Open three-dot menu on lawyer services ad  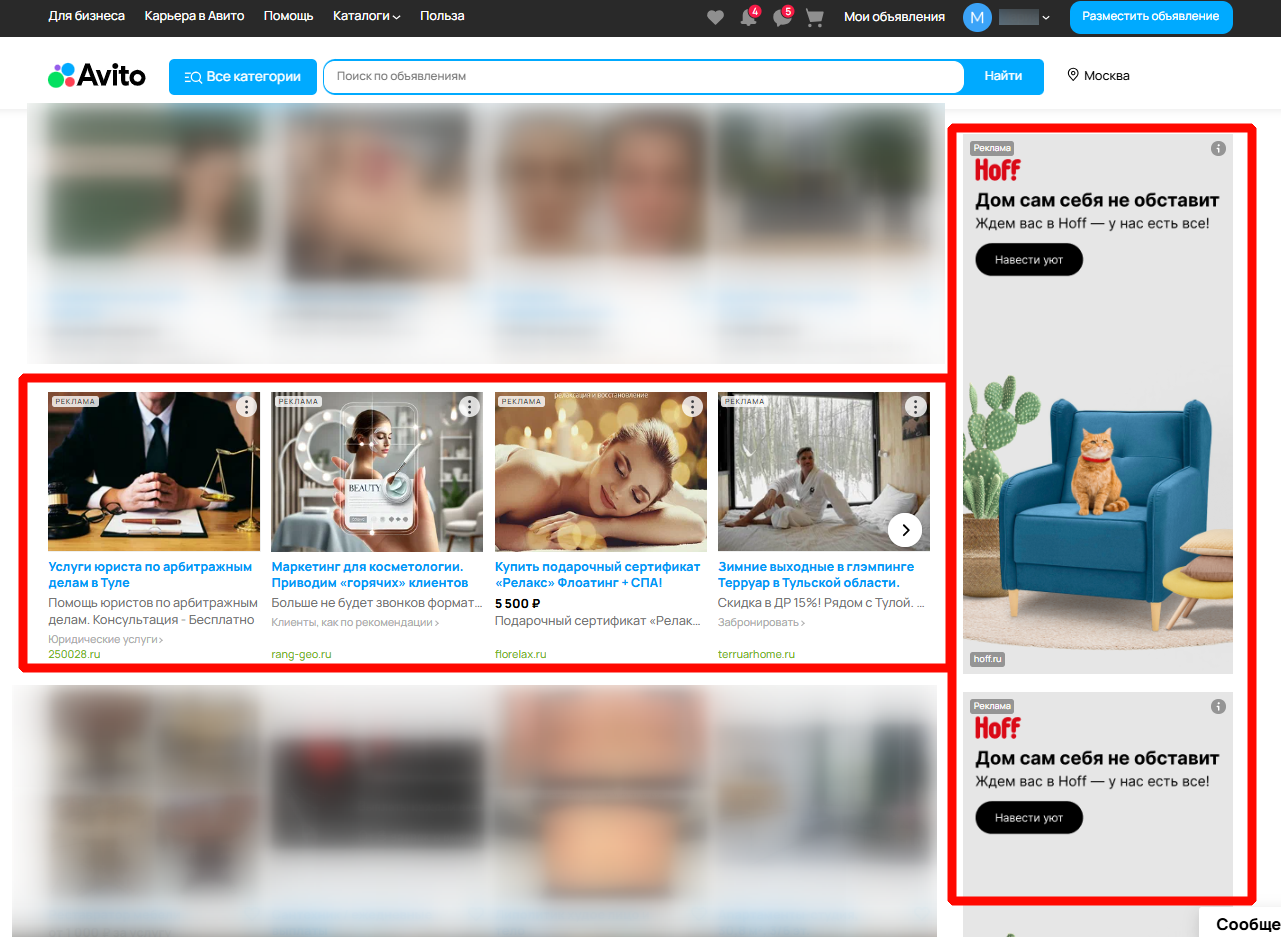coord(247,407)
